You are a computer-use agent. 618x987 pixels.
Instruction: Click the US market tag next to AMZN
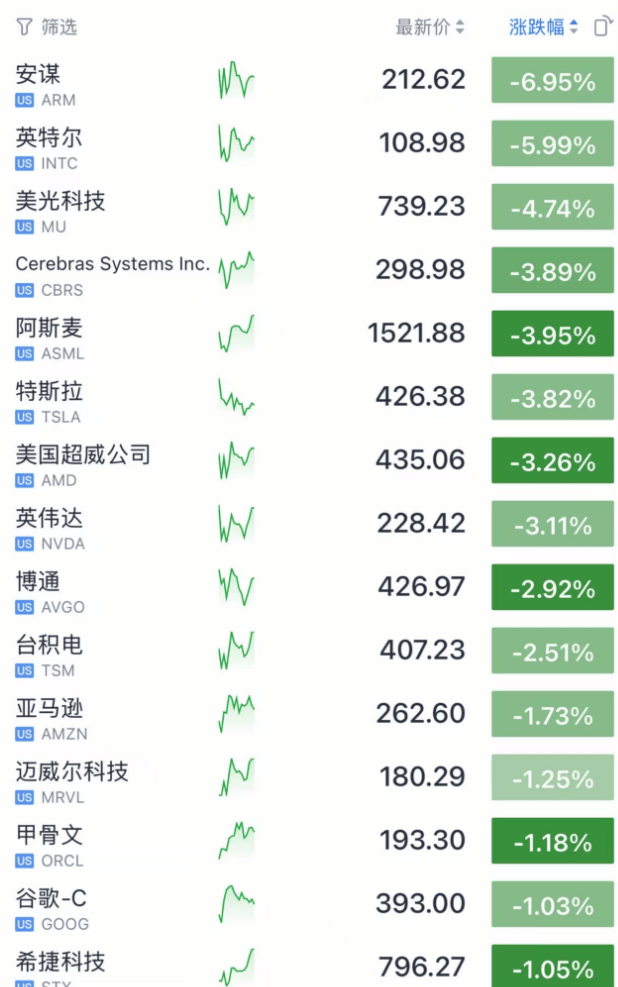[25, 734]
